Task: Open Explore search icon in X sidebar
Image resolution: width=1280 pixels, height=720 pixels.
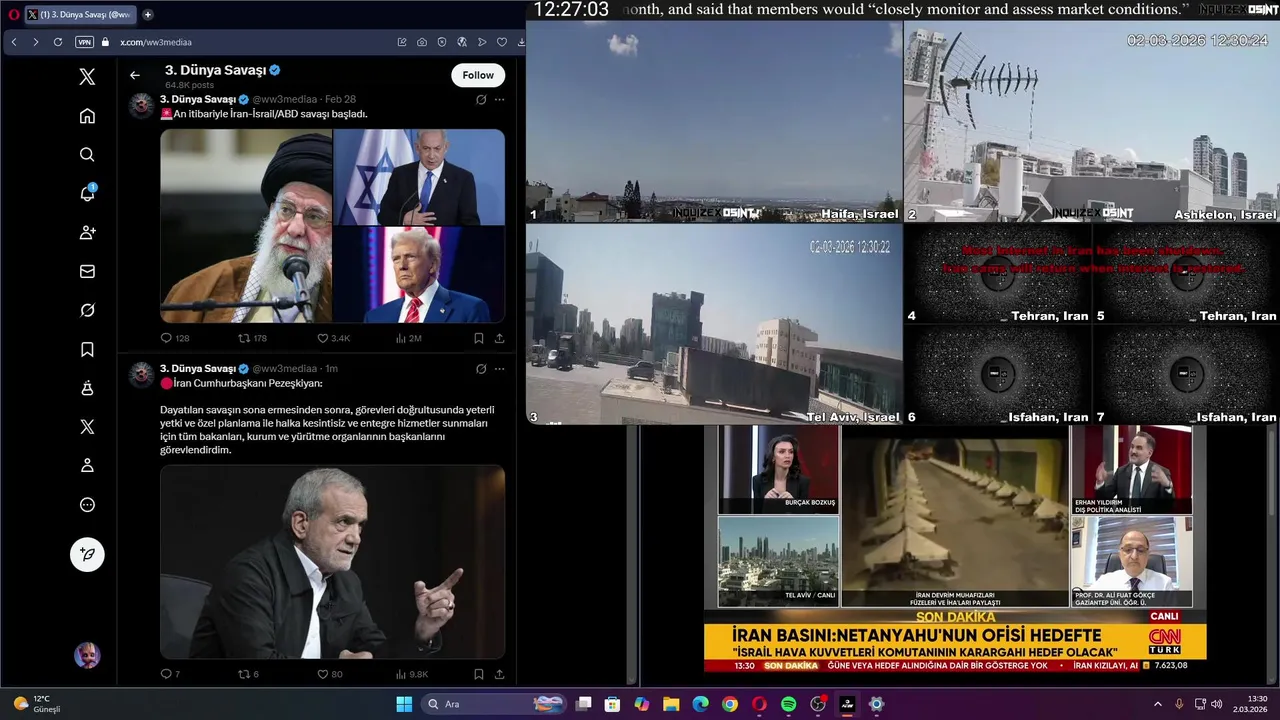Action: click(87, 155)
